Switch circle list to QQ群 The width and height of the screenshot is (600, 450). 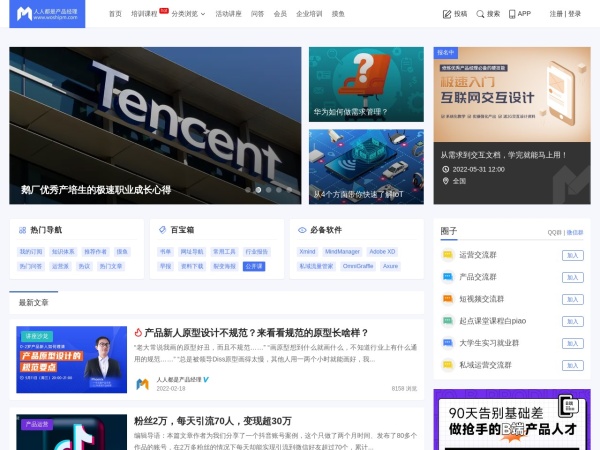554,232
